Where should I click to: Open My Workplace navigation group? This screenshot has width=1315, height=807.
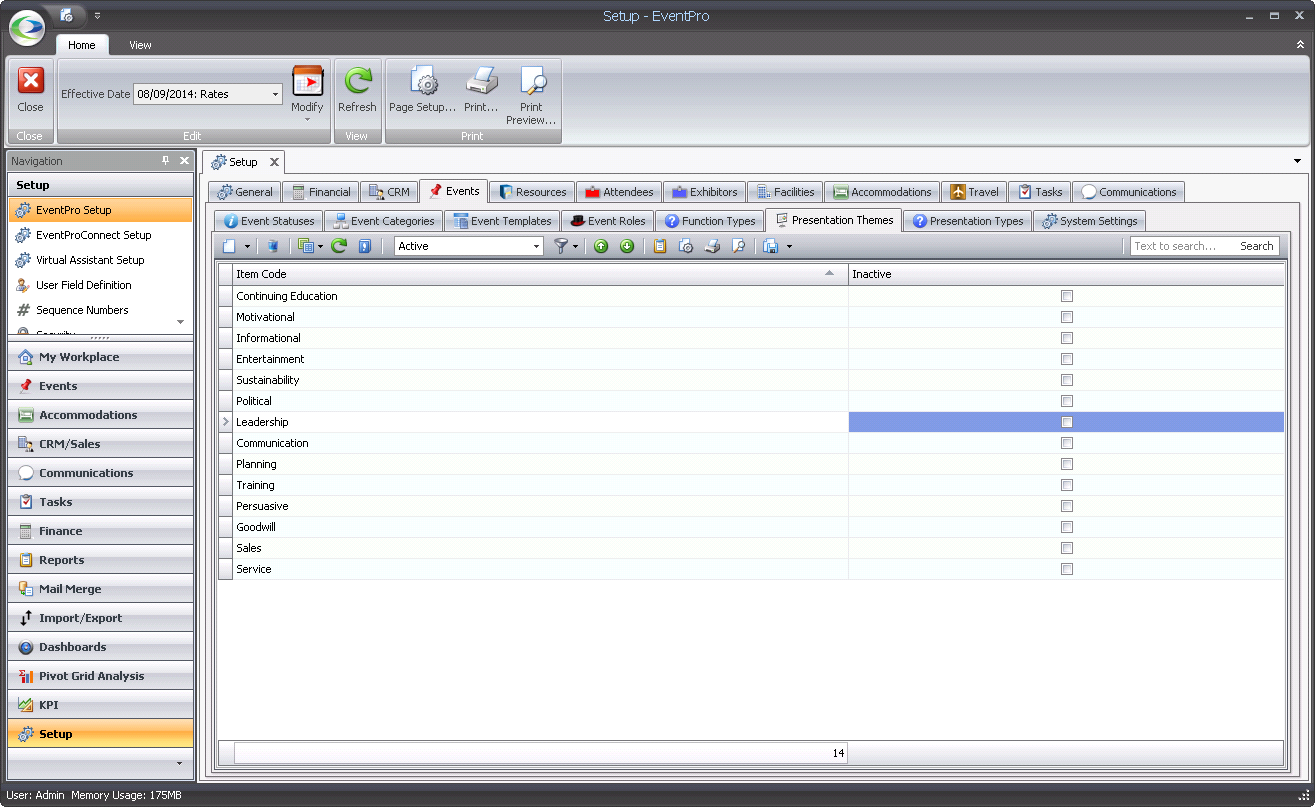point(100,357)
